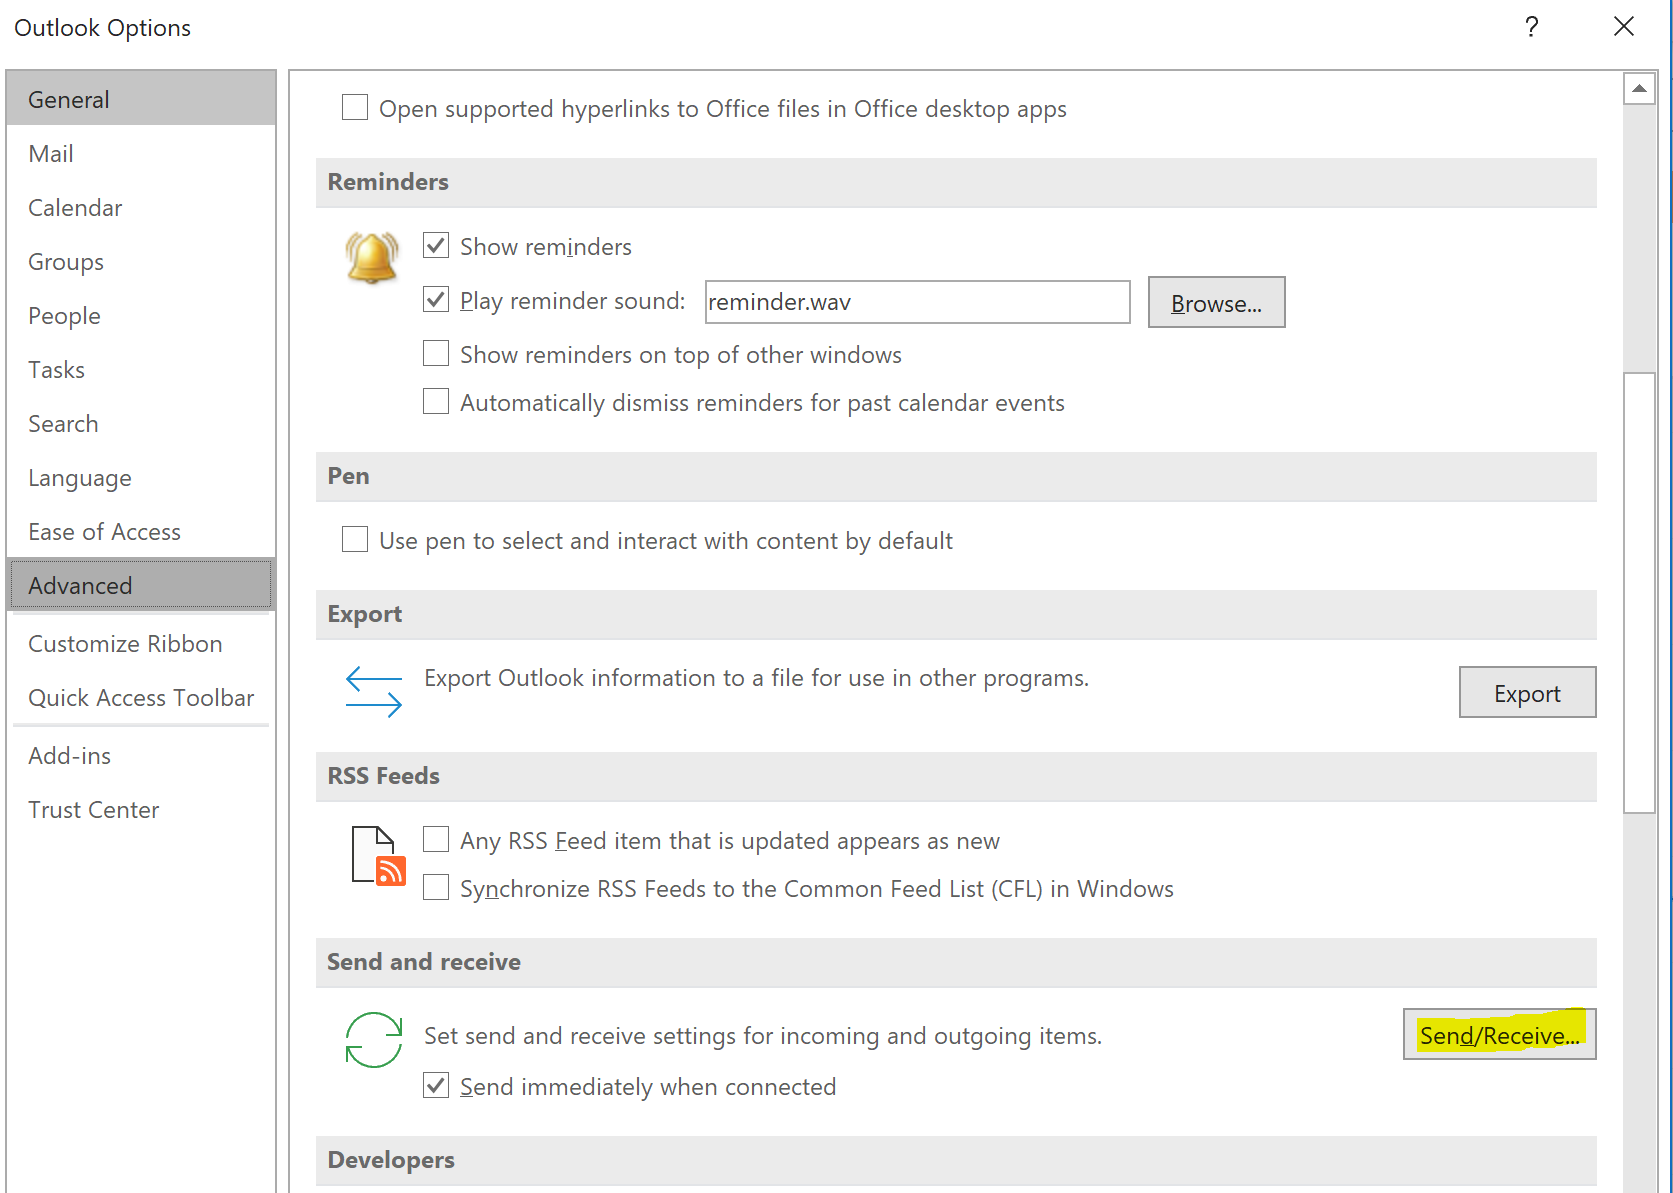The image size is (1673, 1193).
Task: Click the Export section header
Action: tap(956, 614)
